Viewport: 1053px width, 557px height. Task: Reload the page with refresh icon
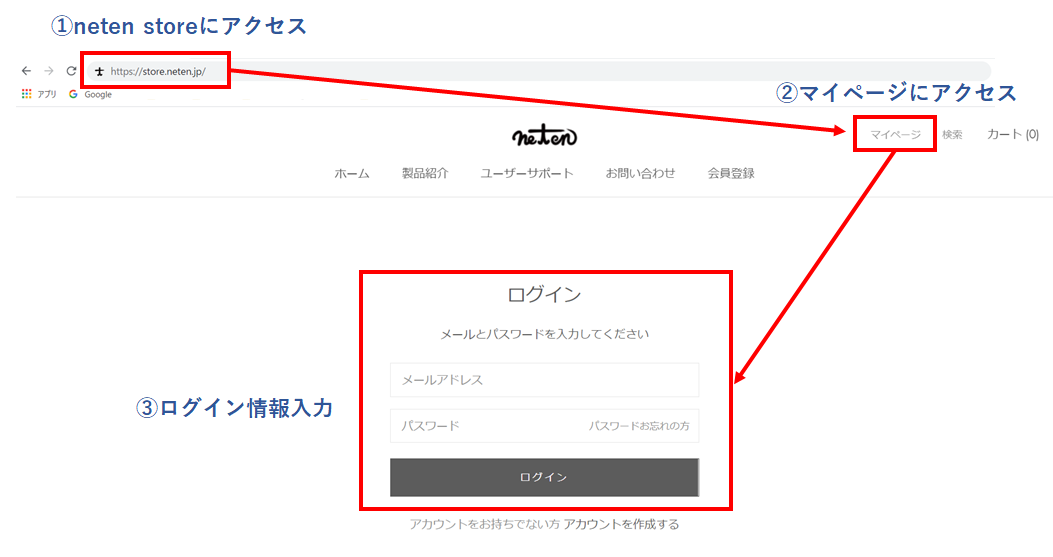(71, 71)
